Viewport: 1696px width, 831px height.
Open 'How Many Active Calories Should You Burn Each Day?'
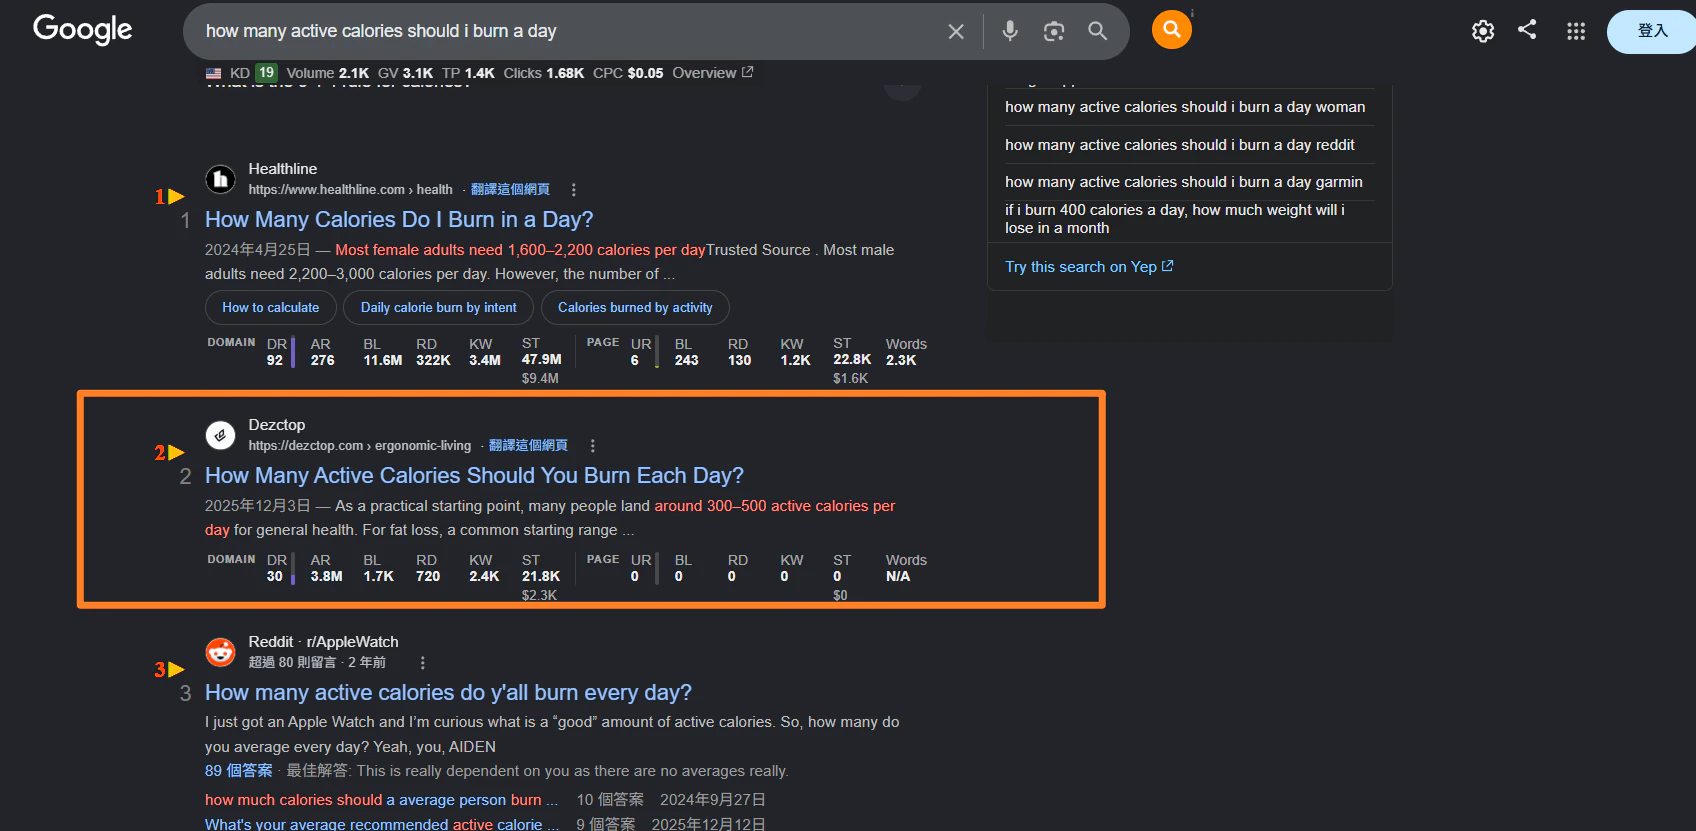click(x=474, y=475)
